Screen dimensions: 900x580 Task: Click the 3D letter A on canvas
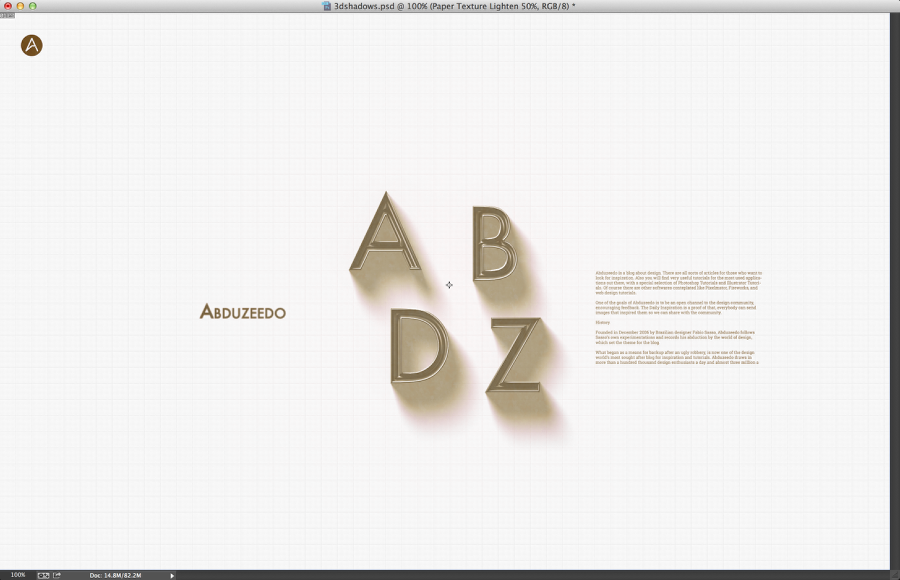[385, 232]
